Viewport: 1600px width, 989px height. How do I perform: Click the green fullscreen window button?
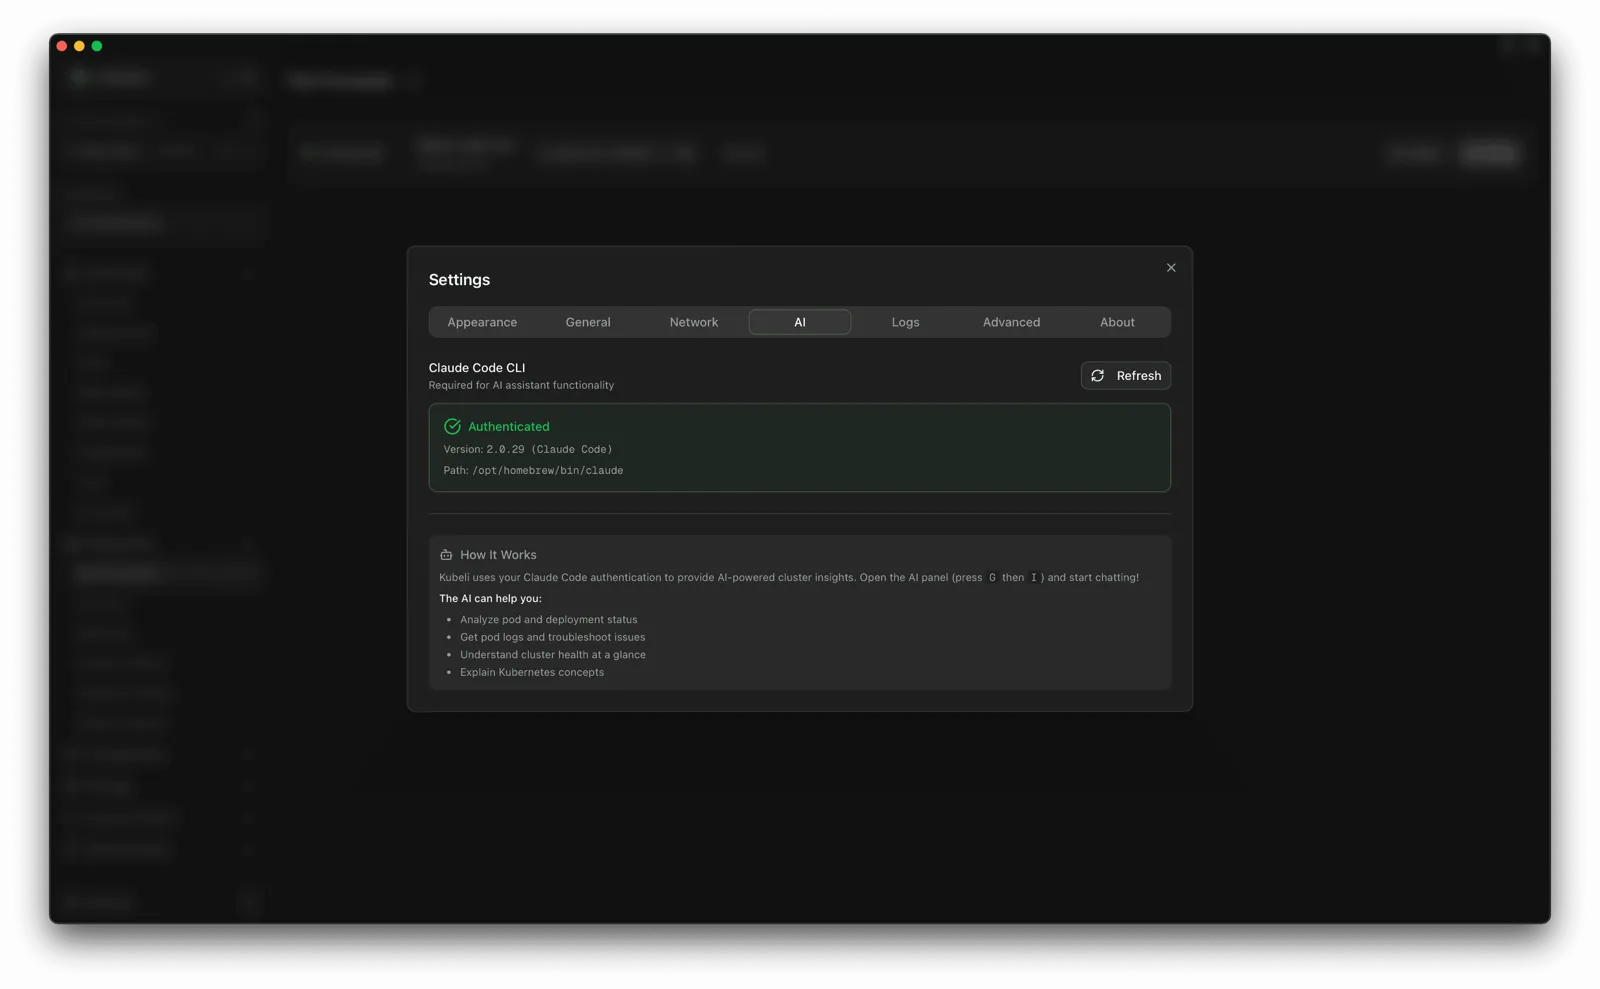click(97, 46)
